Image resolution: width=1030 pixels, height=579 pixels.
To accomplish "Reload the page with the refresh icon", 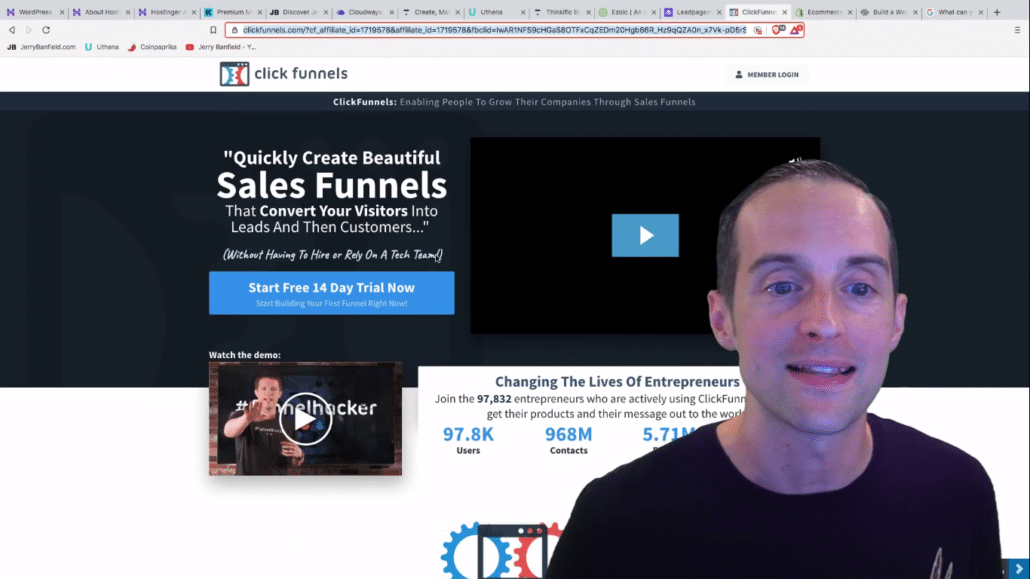I will (46, 30).
